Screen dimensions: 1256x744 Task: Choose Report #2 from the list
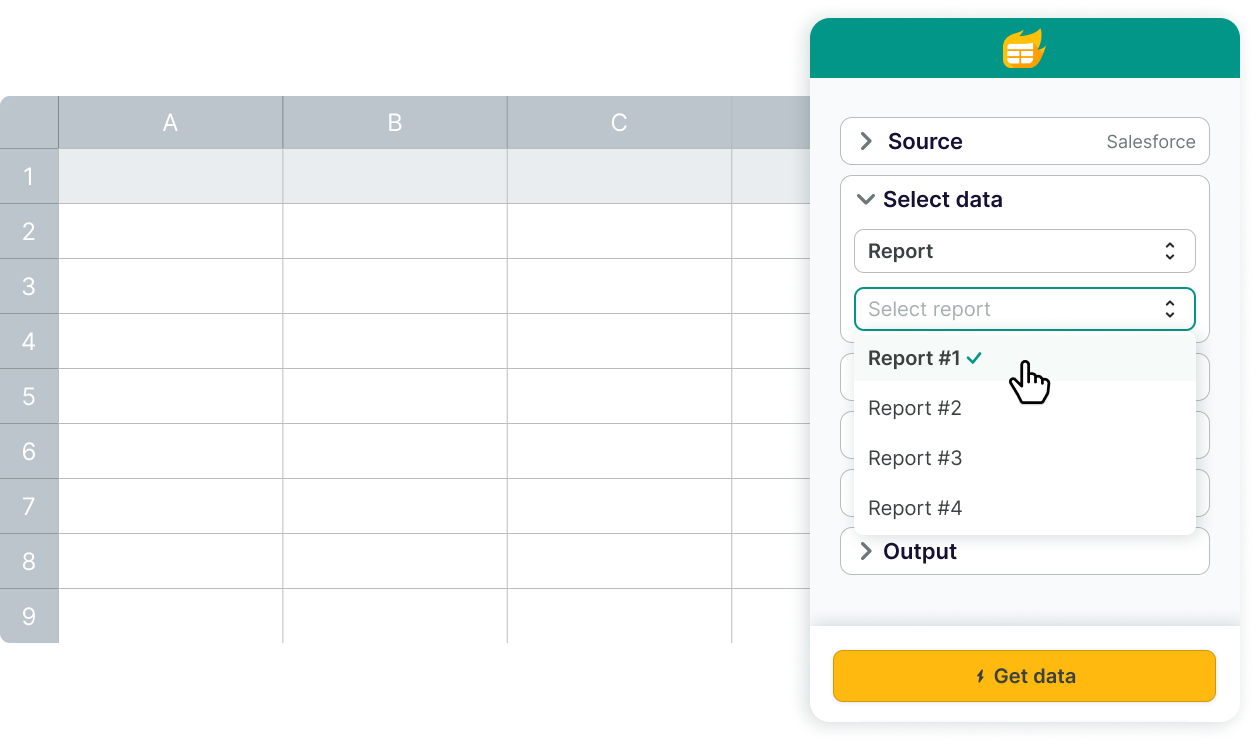[914, 408]
